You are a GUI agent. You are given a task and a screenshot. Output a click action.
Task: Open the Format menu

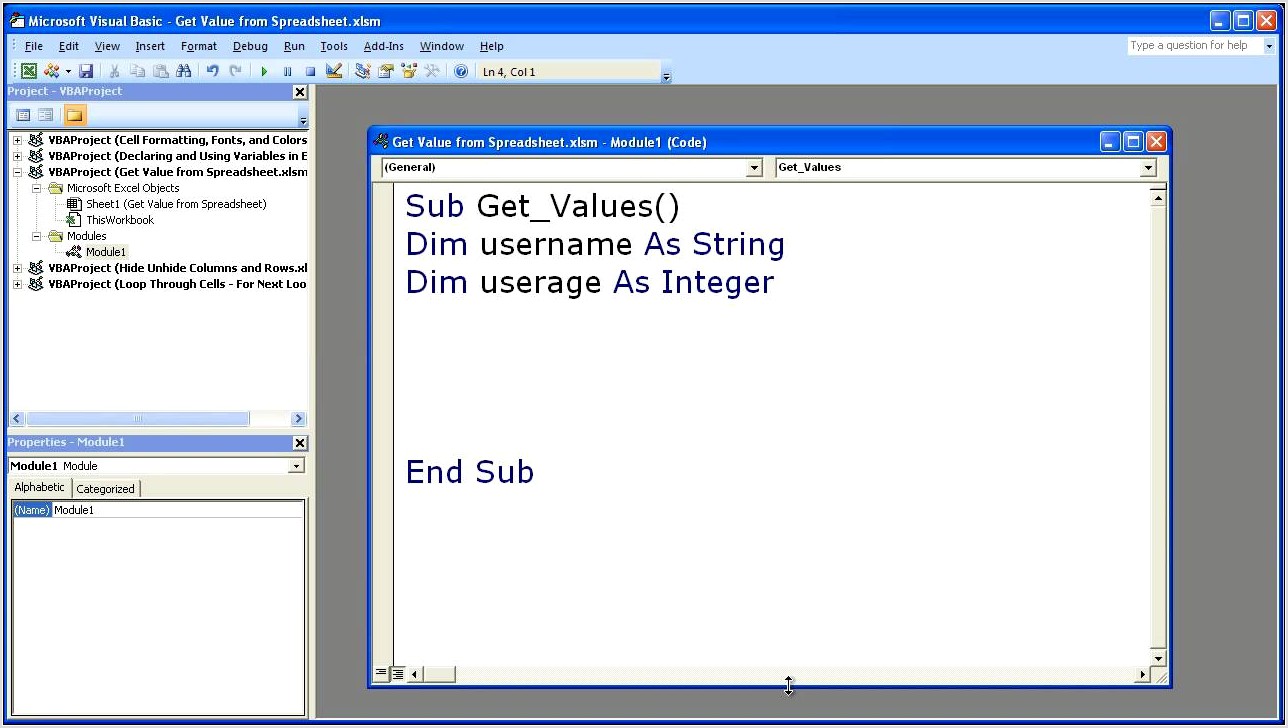198,46
